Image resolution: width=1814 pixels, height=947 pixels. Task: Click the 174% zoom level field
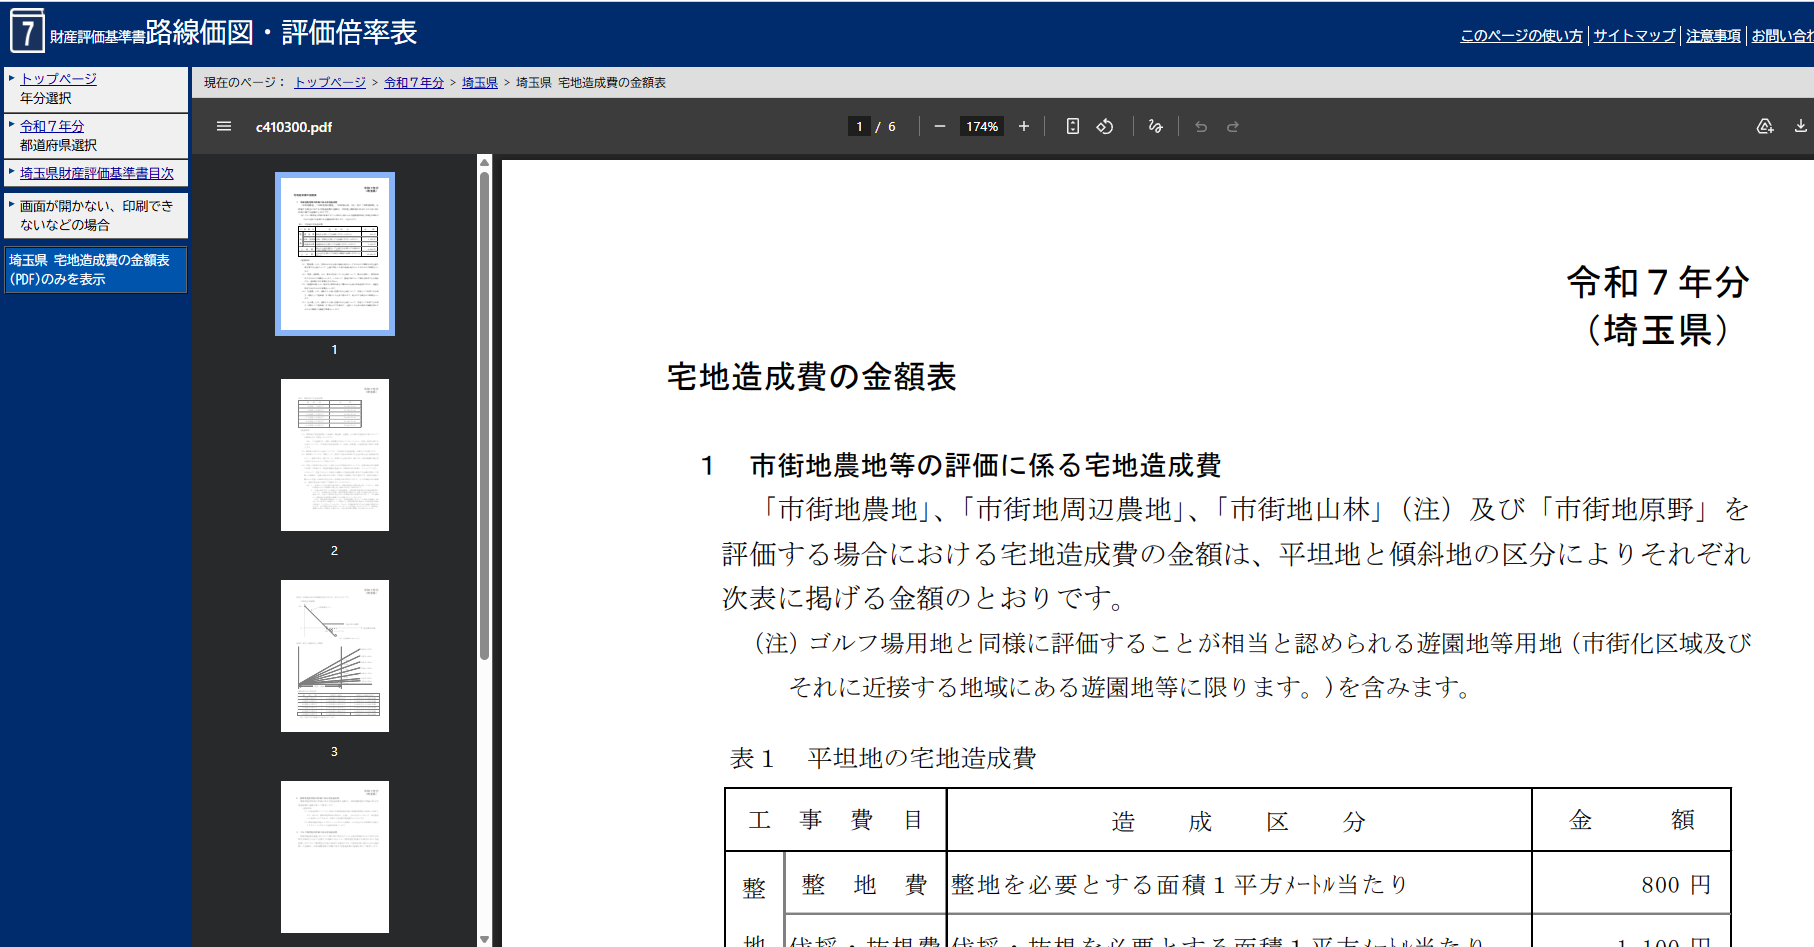982,127
